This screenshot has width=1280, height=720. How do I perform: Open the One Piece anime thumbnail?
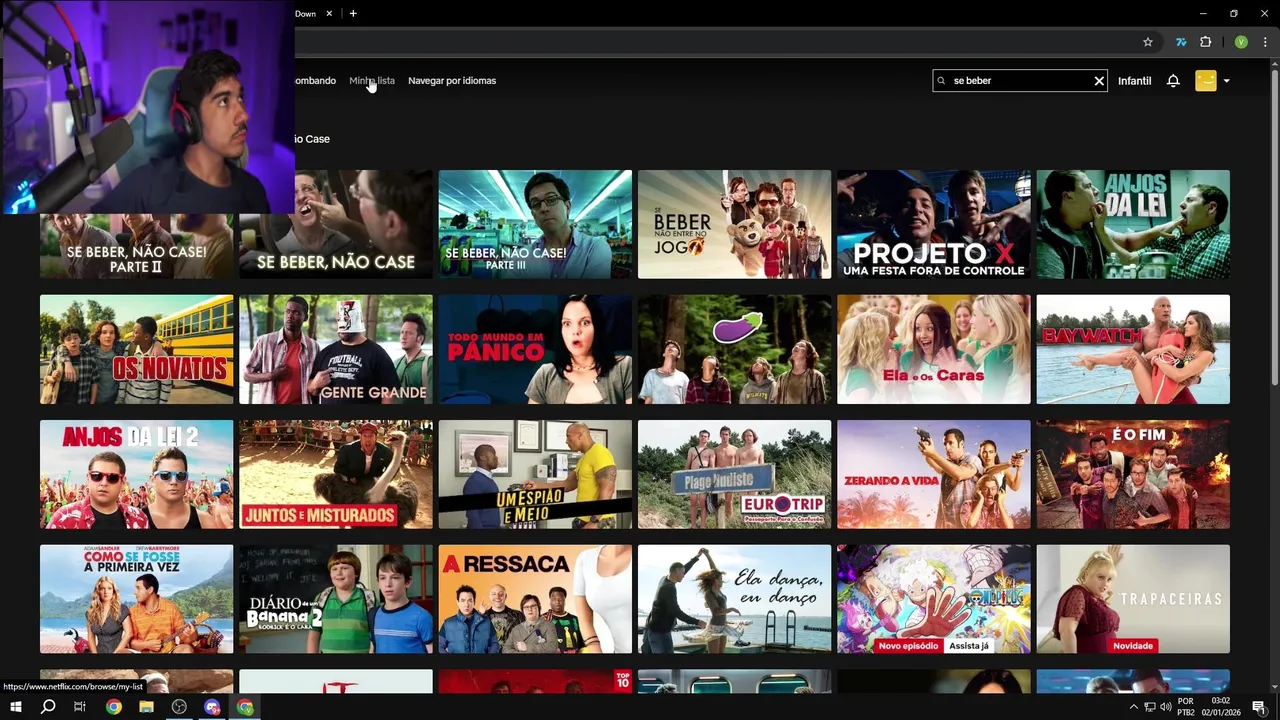tap(934, 599)
